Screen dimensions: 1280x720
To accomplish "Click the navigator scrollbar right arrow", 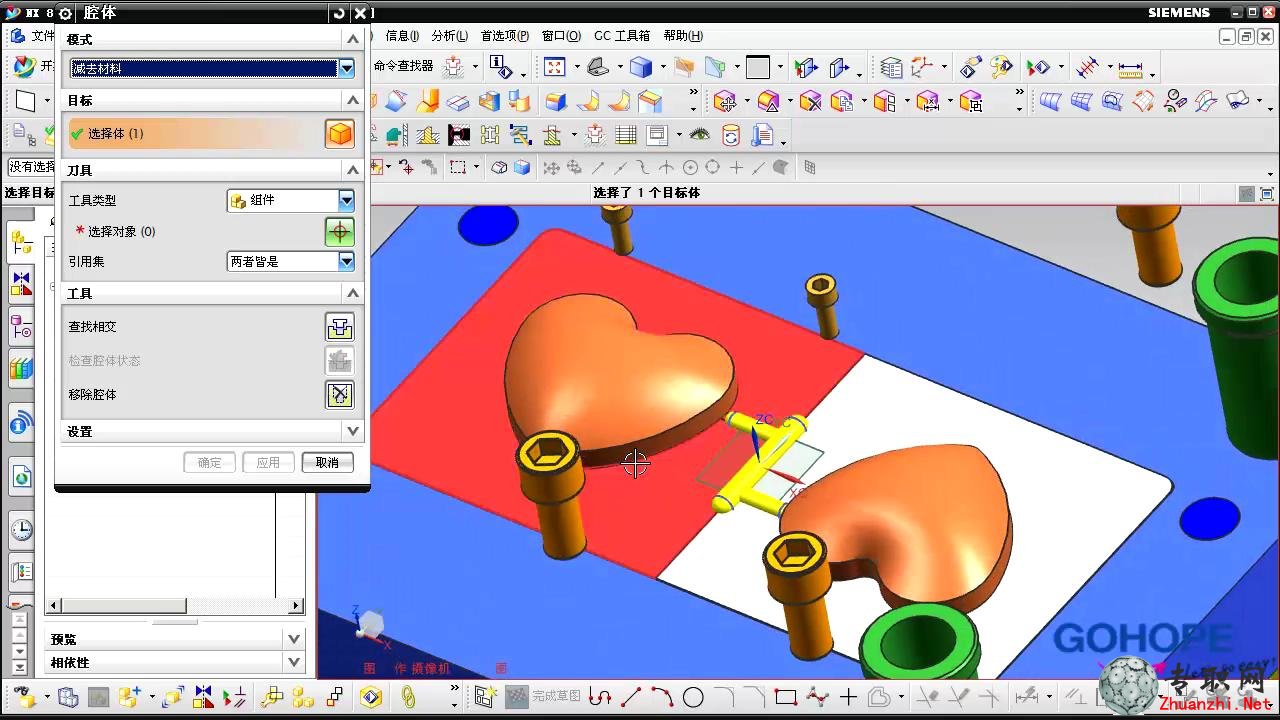I will (x=296, y=606).
